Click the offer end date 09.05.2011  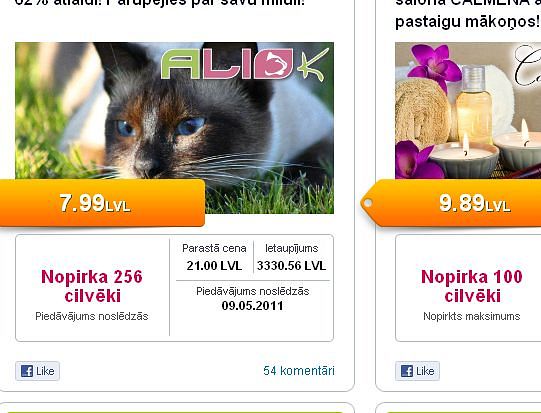point(253,306)
